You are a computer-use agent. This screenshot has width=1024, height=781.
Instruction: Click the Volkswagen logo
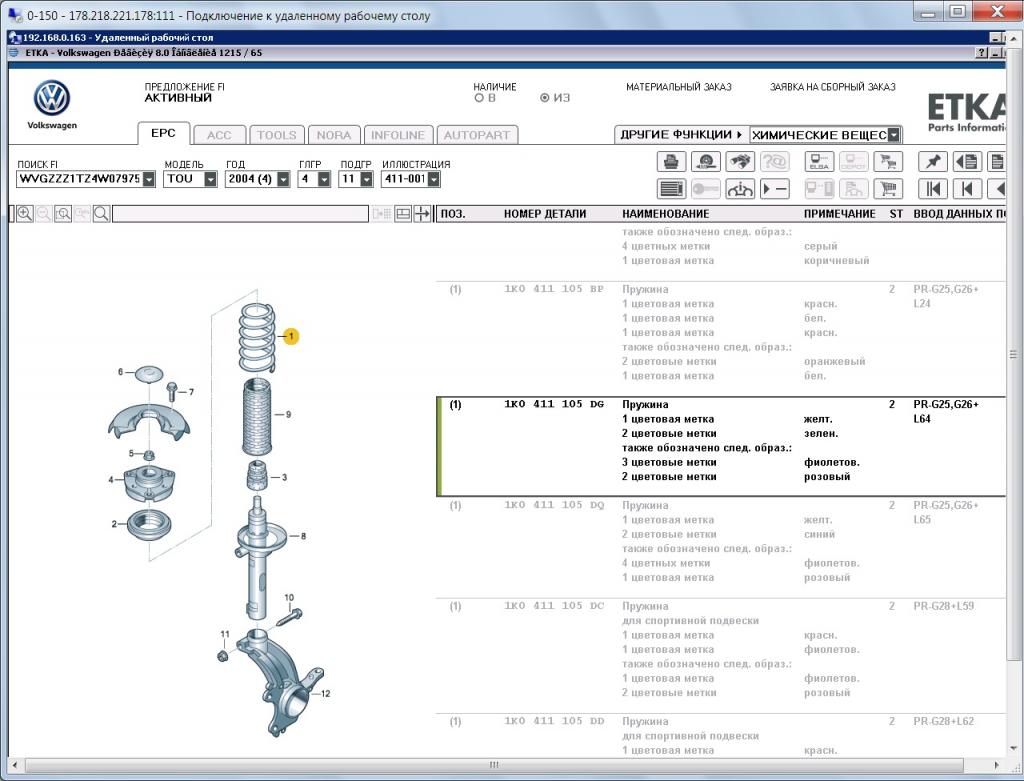click(52, 98)
